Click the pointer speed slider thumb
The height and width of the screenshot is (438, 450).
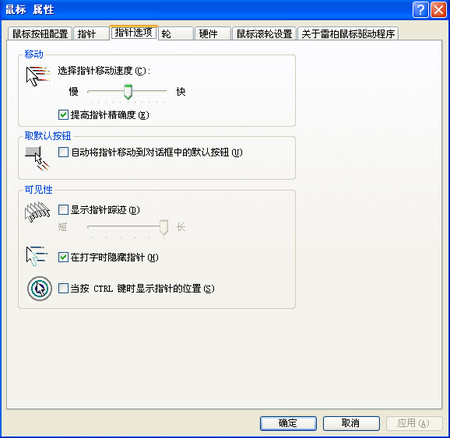tap(128, 92)
